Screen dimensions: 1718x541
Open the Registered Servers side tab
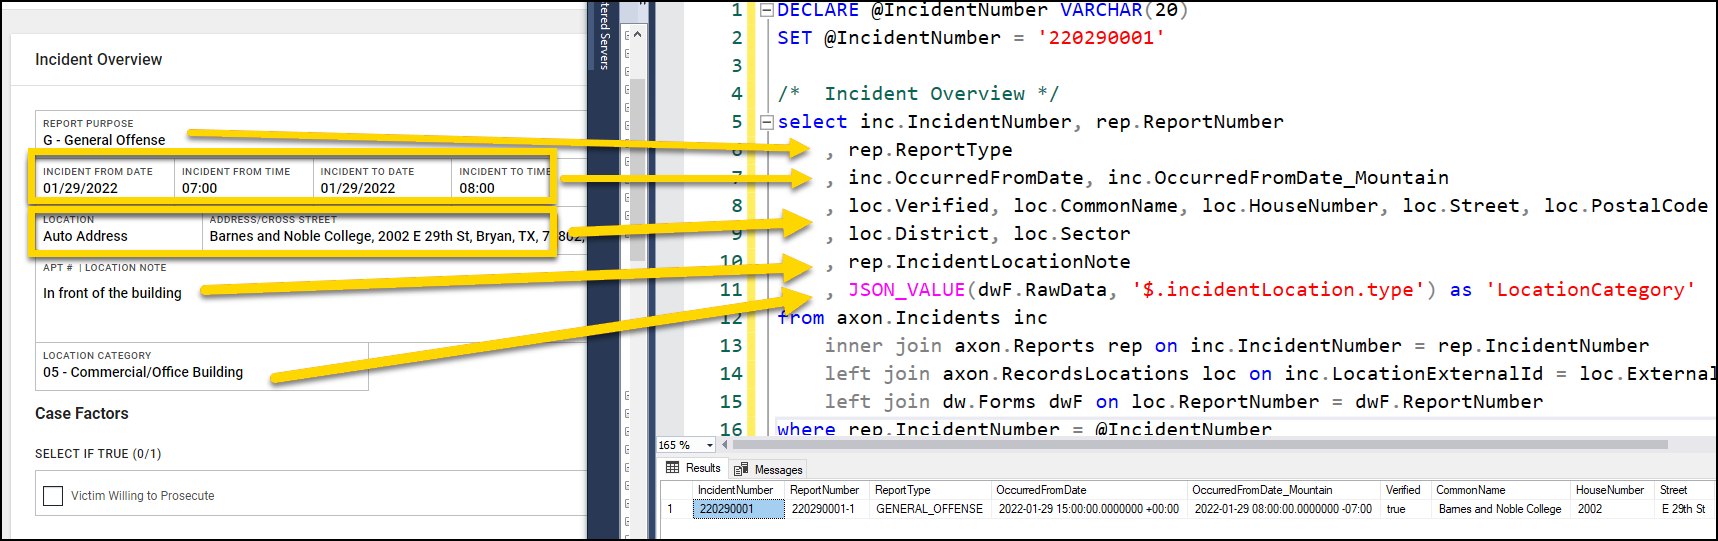tap(604, 36)
